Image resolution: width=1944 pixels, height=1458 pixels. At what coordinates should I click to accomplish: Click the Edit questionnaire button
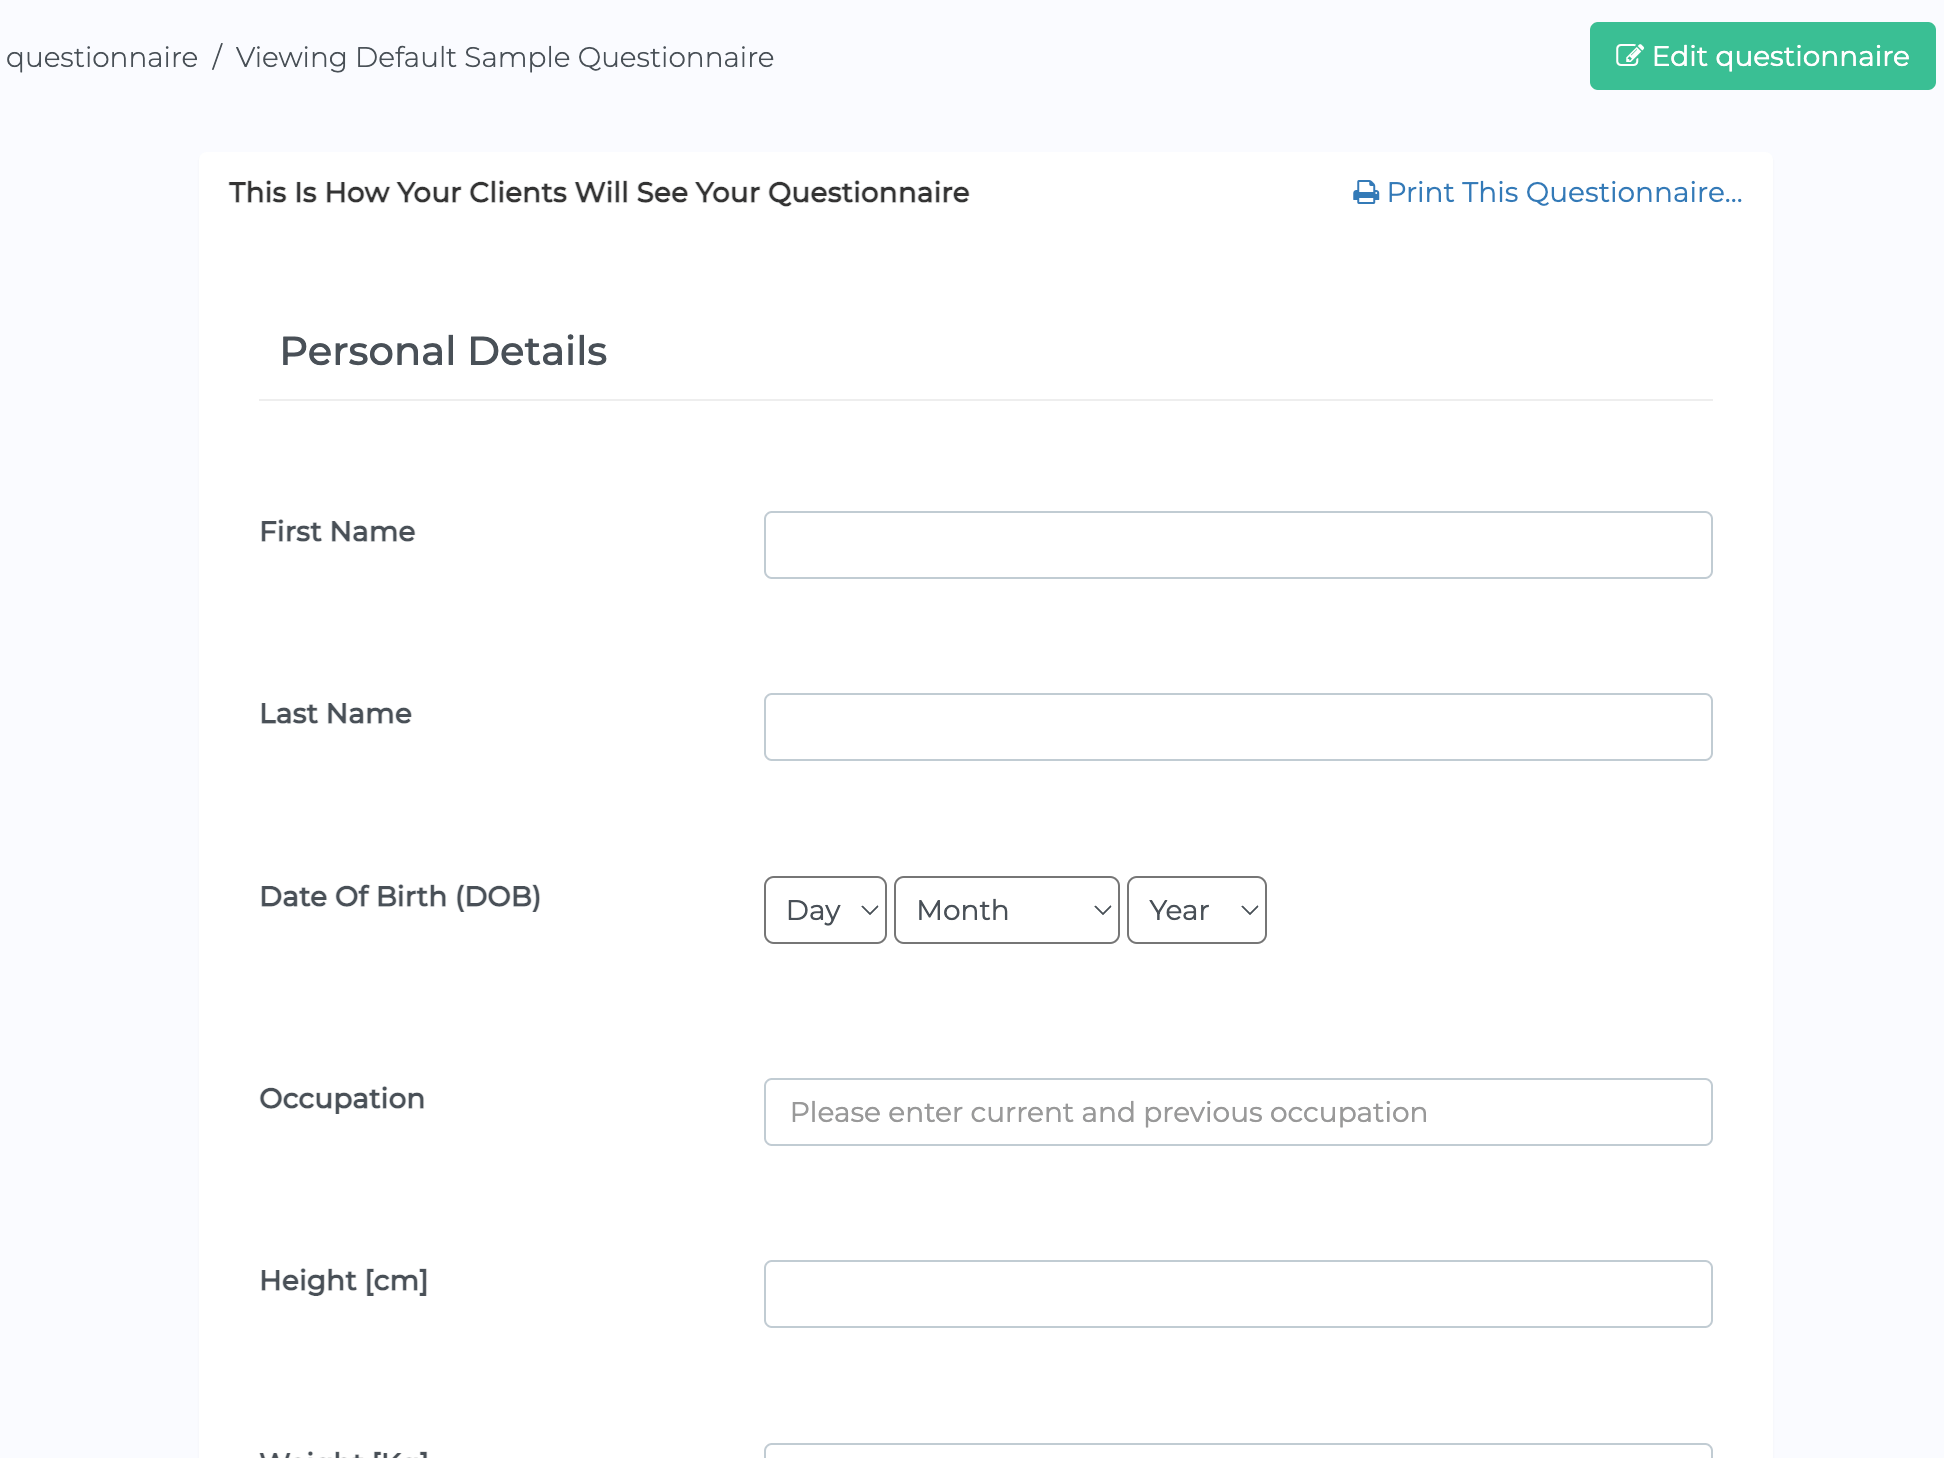1762,56
